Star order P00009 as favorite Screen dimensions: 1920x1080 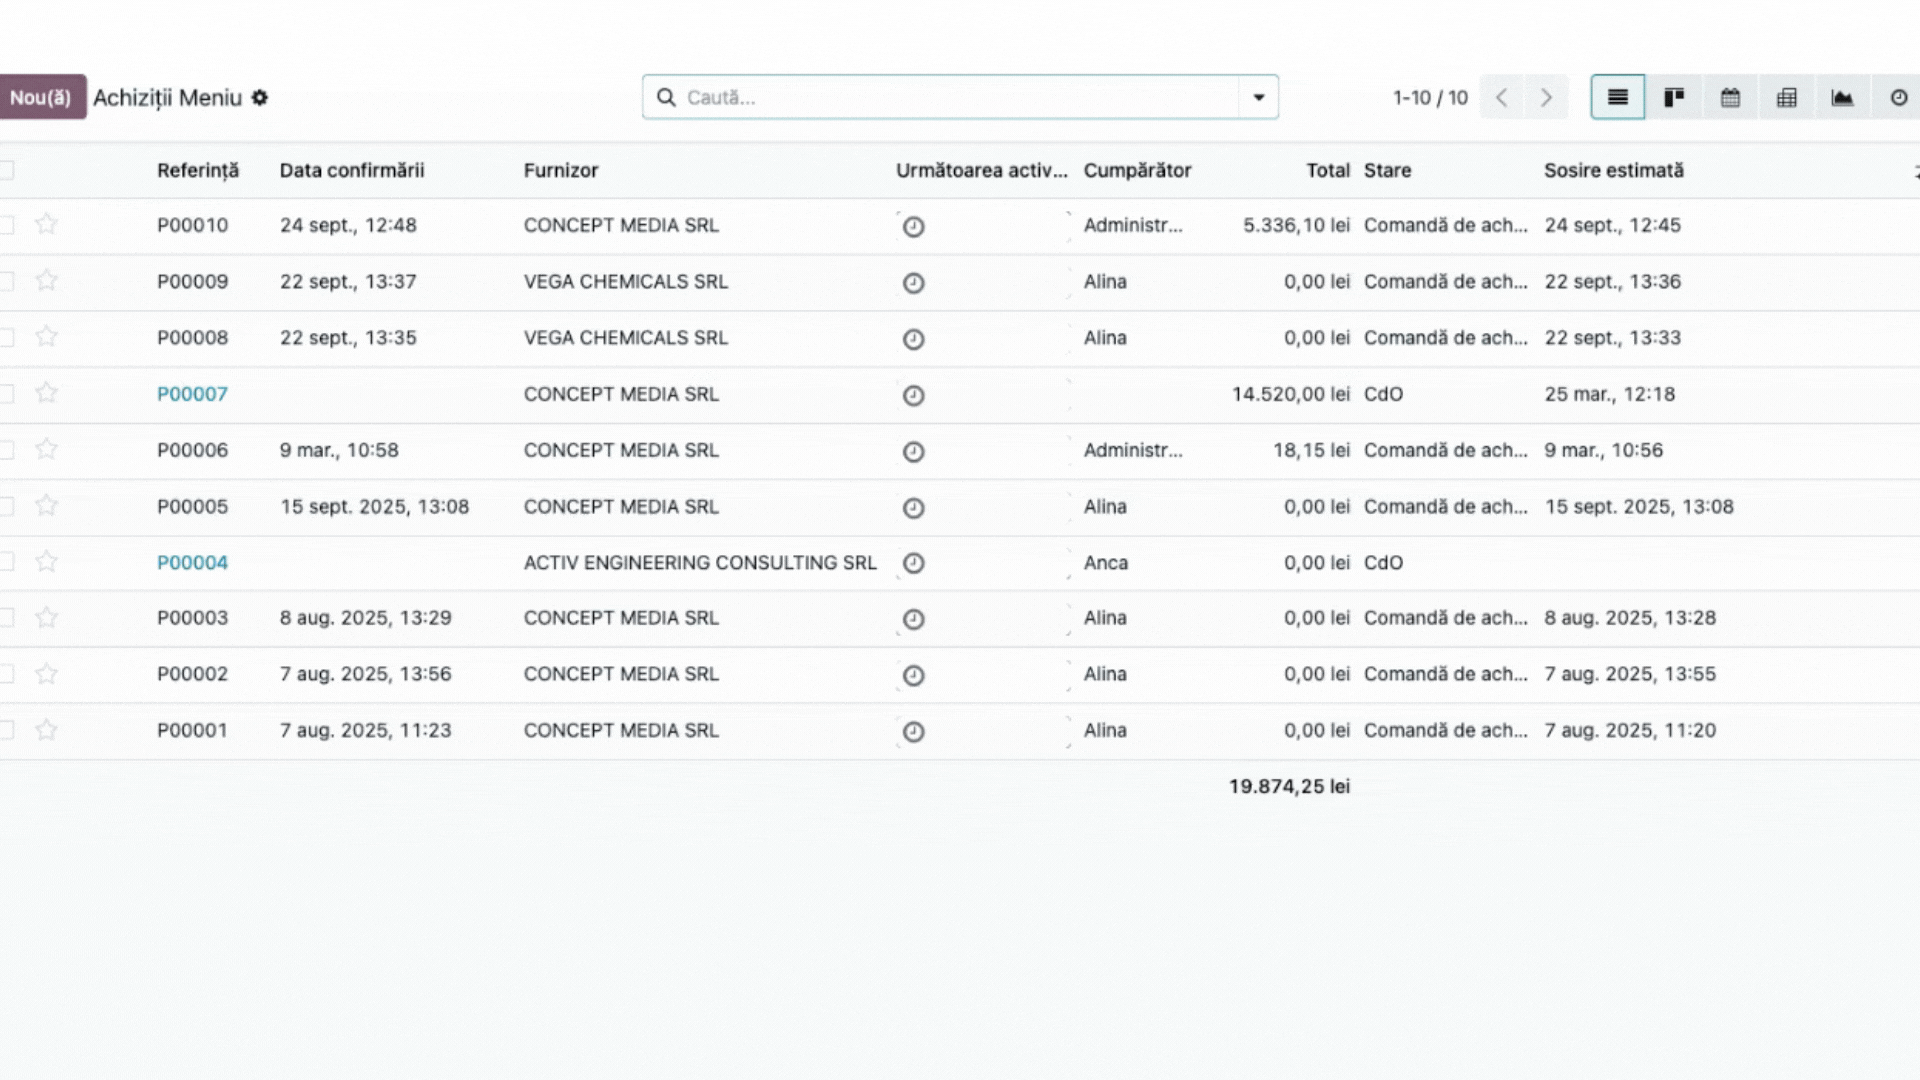click(x=46, y=280)
